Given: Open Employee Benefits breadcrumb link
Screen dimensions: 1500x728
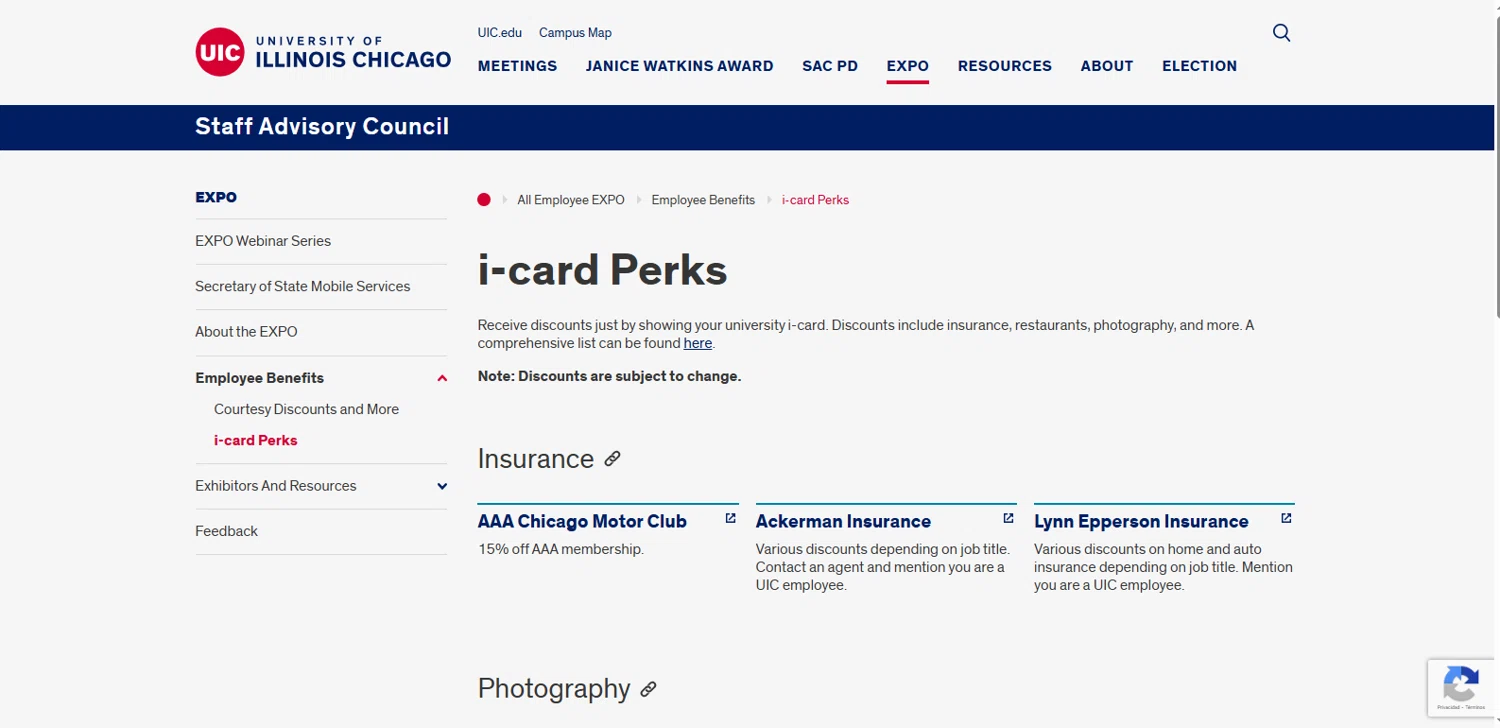Looking at the screenshot, I should pos(703,200).
